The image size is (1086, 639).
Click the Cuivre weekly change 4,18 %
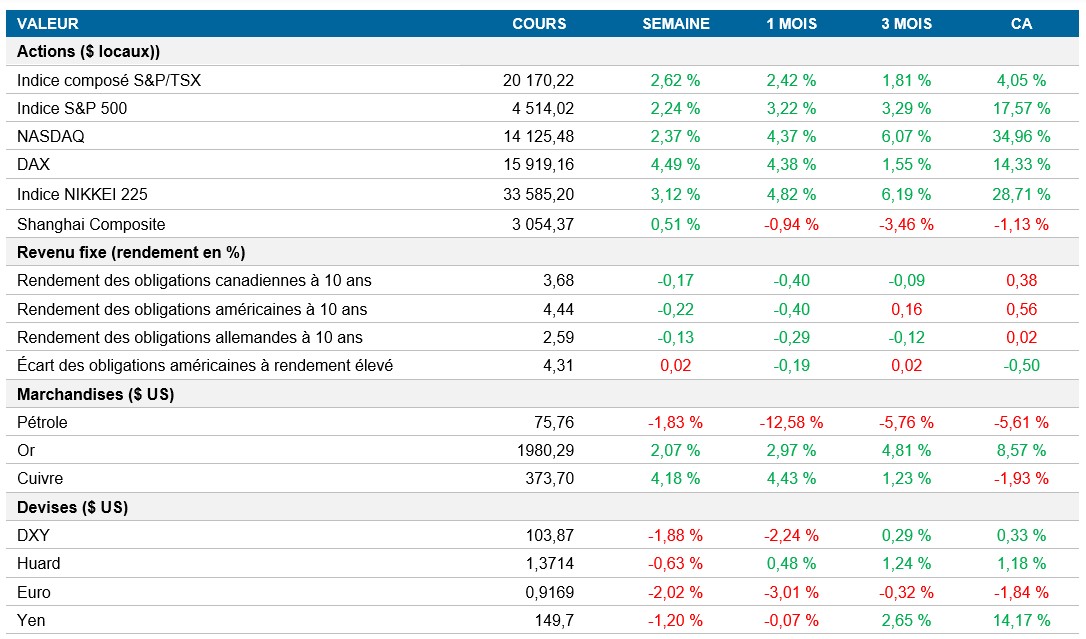[x=676, y=478]
